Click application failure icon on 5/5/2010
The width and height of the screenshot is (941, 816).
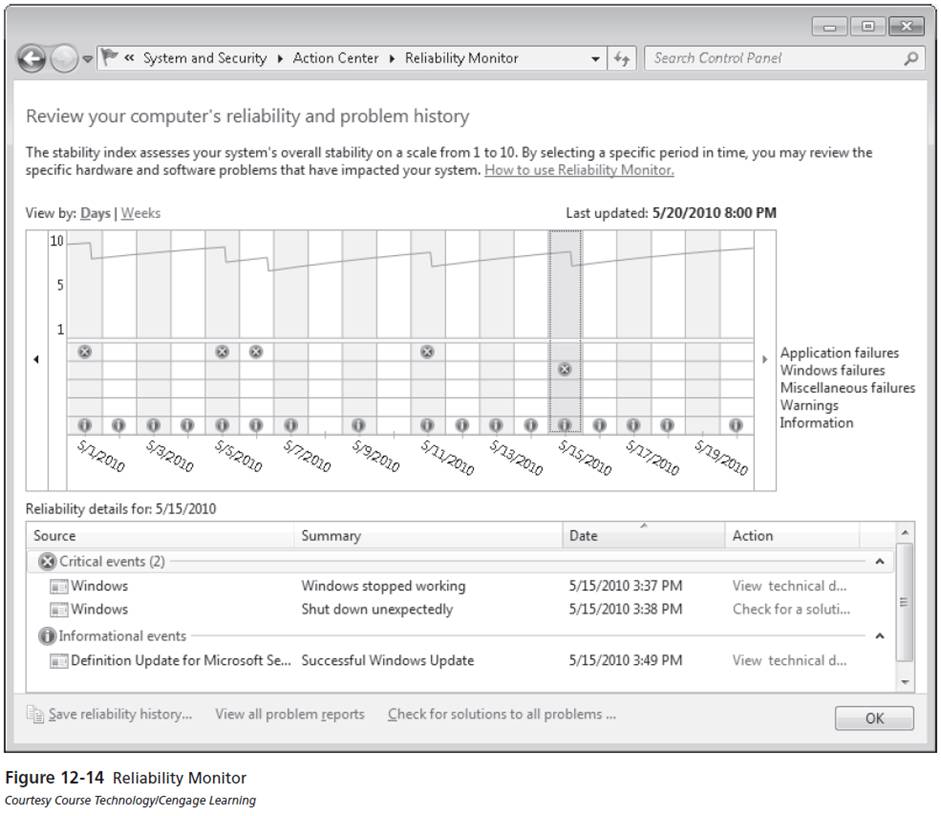point(222,352)
